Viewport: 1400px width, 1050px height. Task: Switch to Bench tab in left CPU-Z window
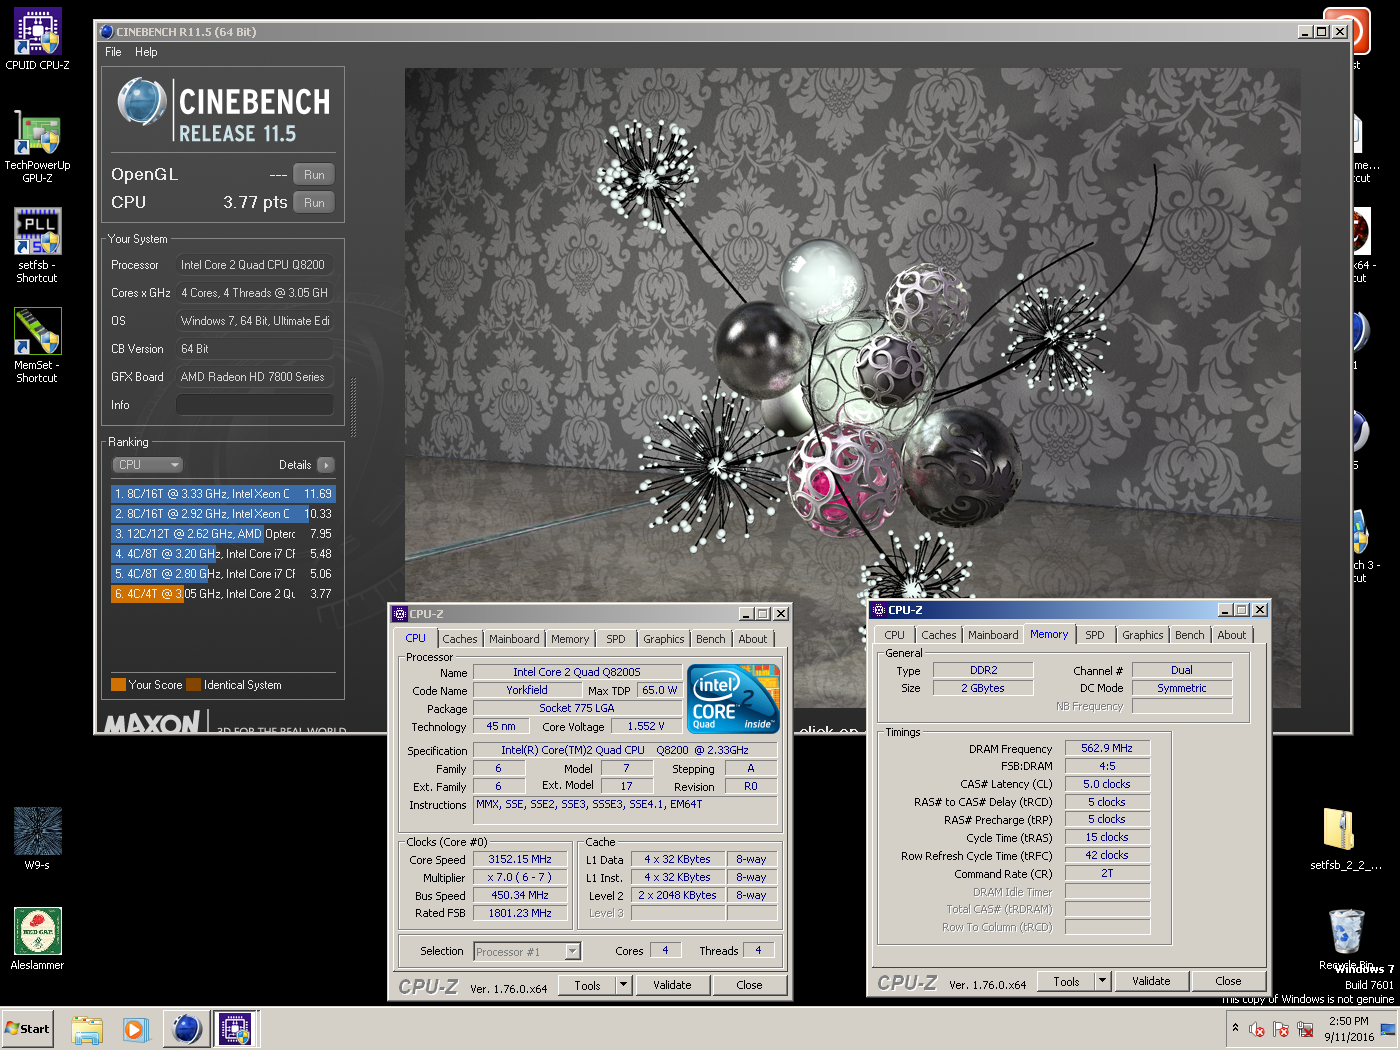click(x=711, y=639)
